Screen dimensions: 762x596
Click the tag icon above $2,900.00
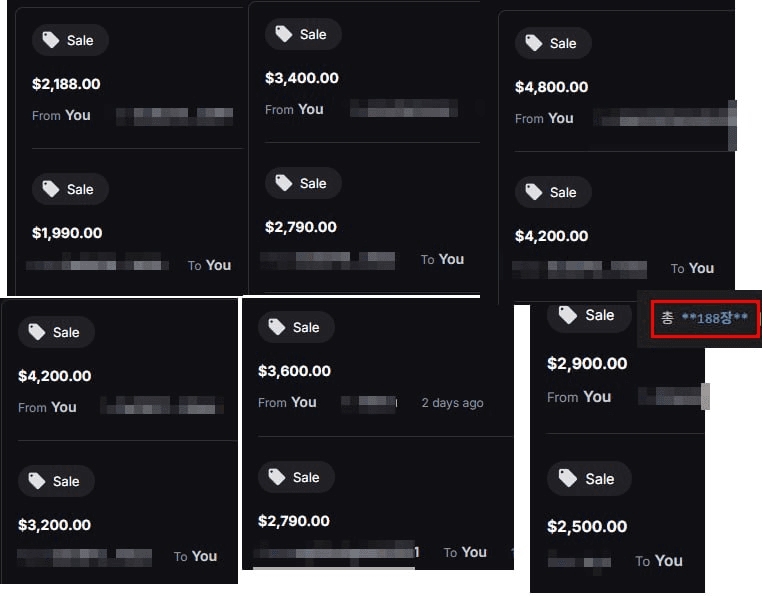click(x=568, y=315)
